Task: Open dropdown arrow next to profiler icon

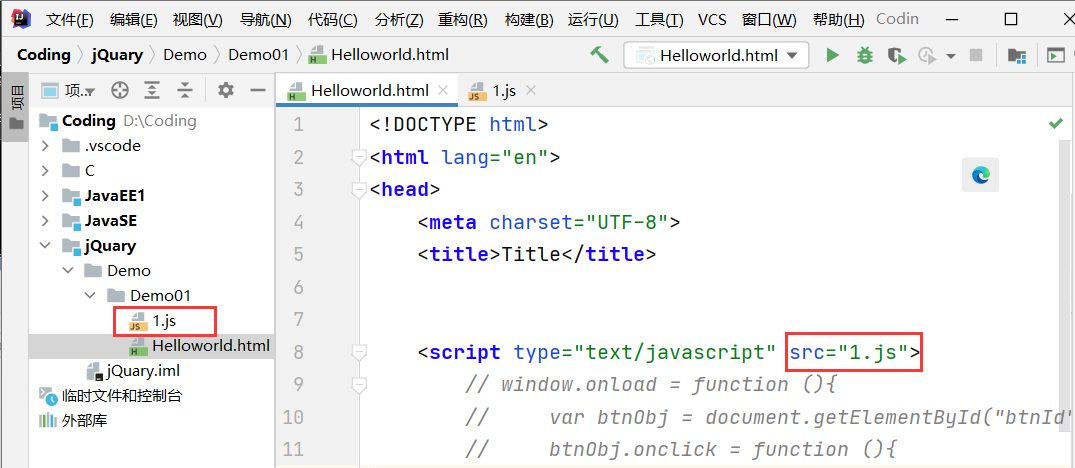Action: (950, 56)
